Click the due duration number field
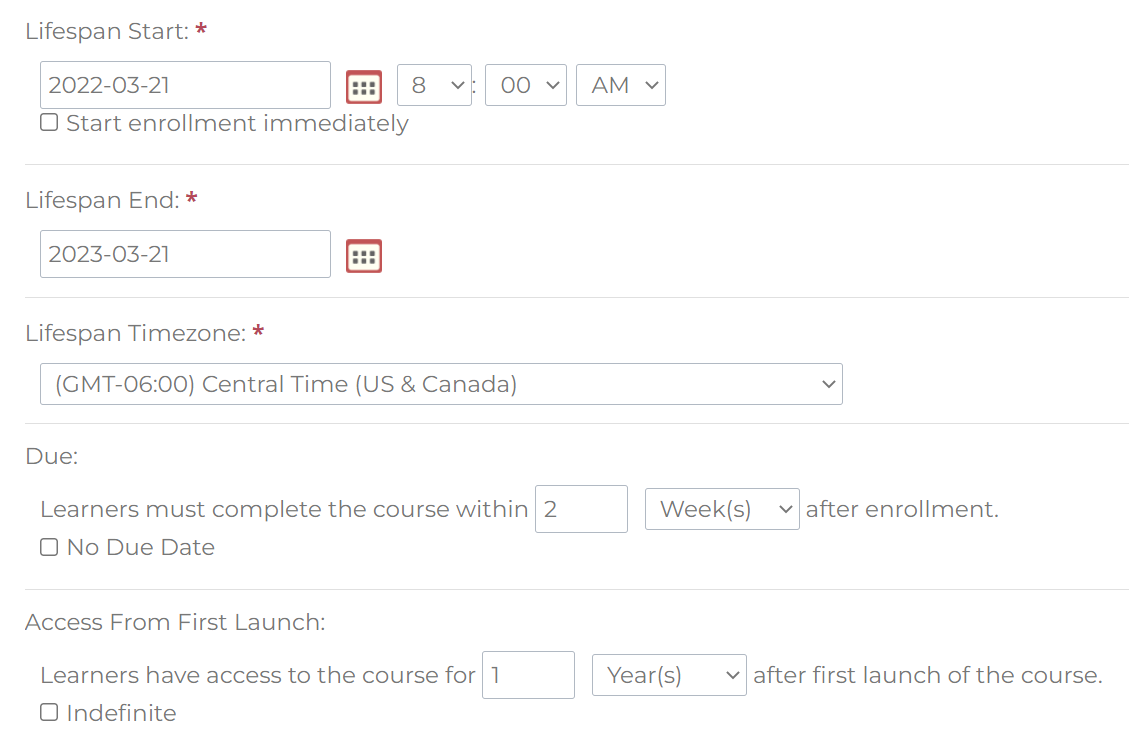This screenshot has height=739, width=1129. 581,509
